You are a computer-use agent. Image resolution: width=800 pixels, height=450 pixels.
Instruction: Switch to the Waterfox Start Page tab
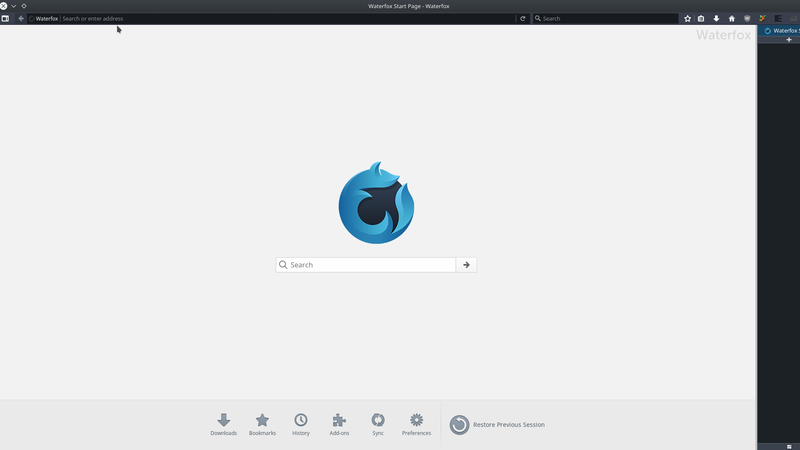coord(781,31)
